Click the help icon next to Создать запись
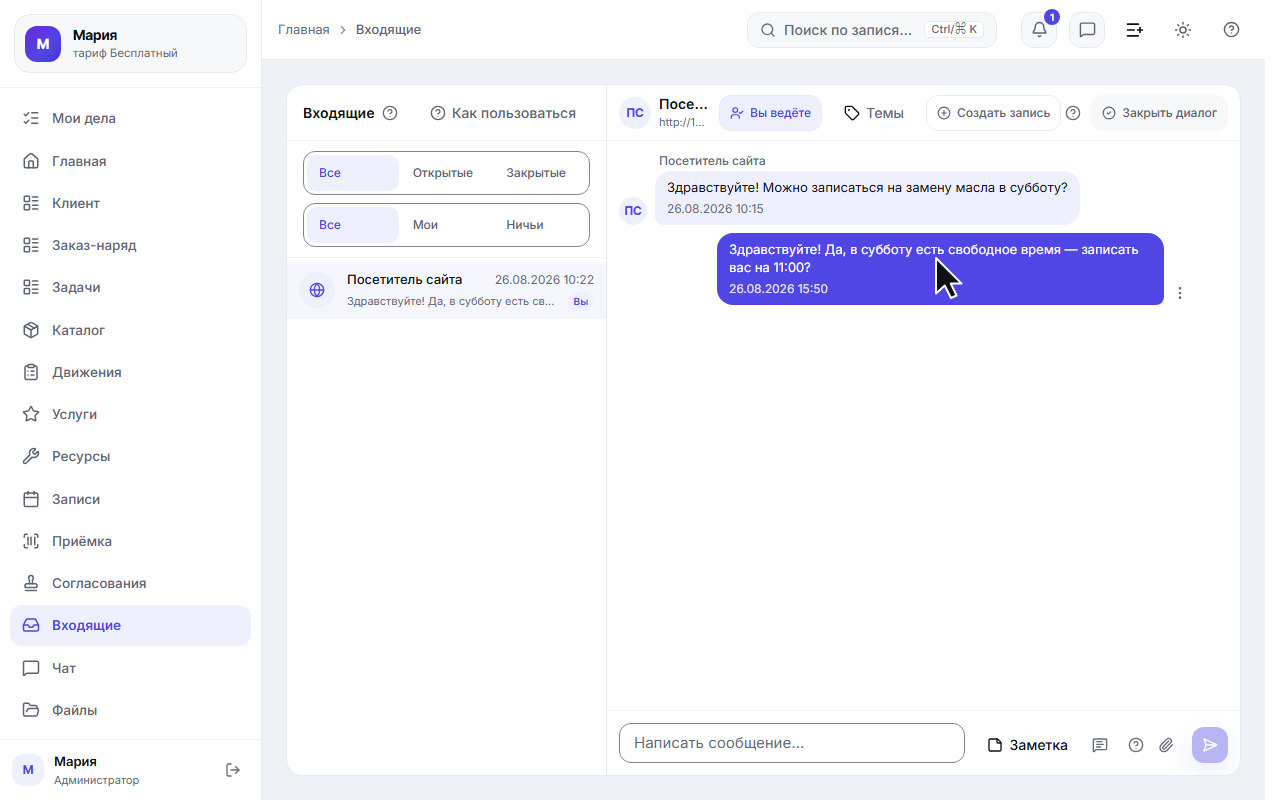This screenshot has width=1280, height=800. pyautogui.click(x=1073, y=113)
